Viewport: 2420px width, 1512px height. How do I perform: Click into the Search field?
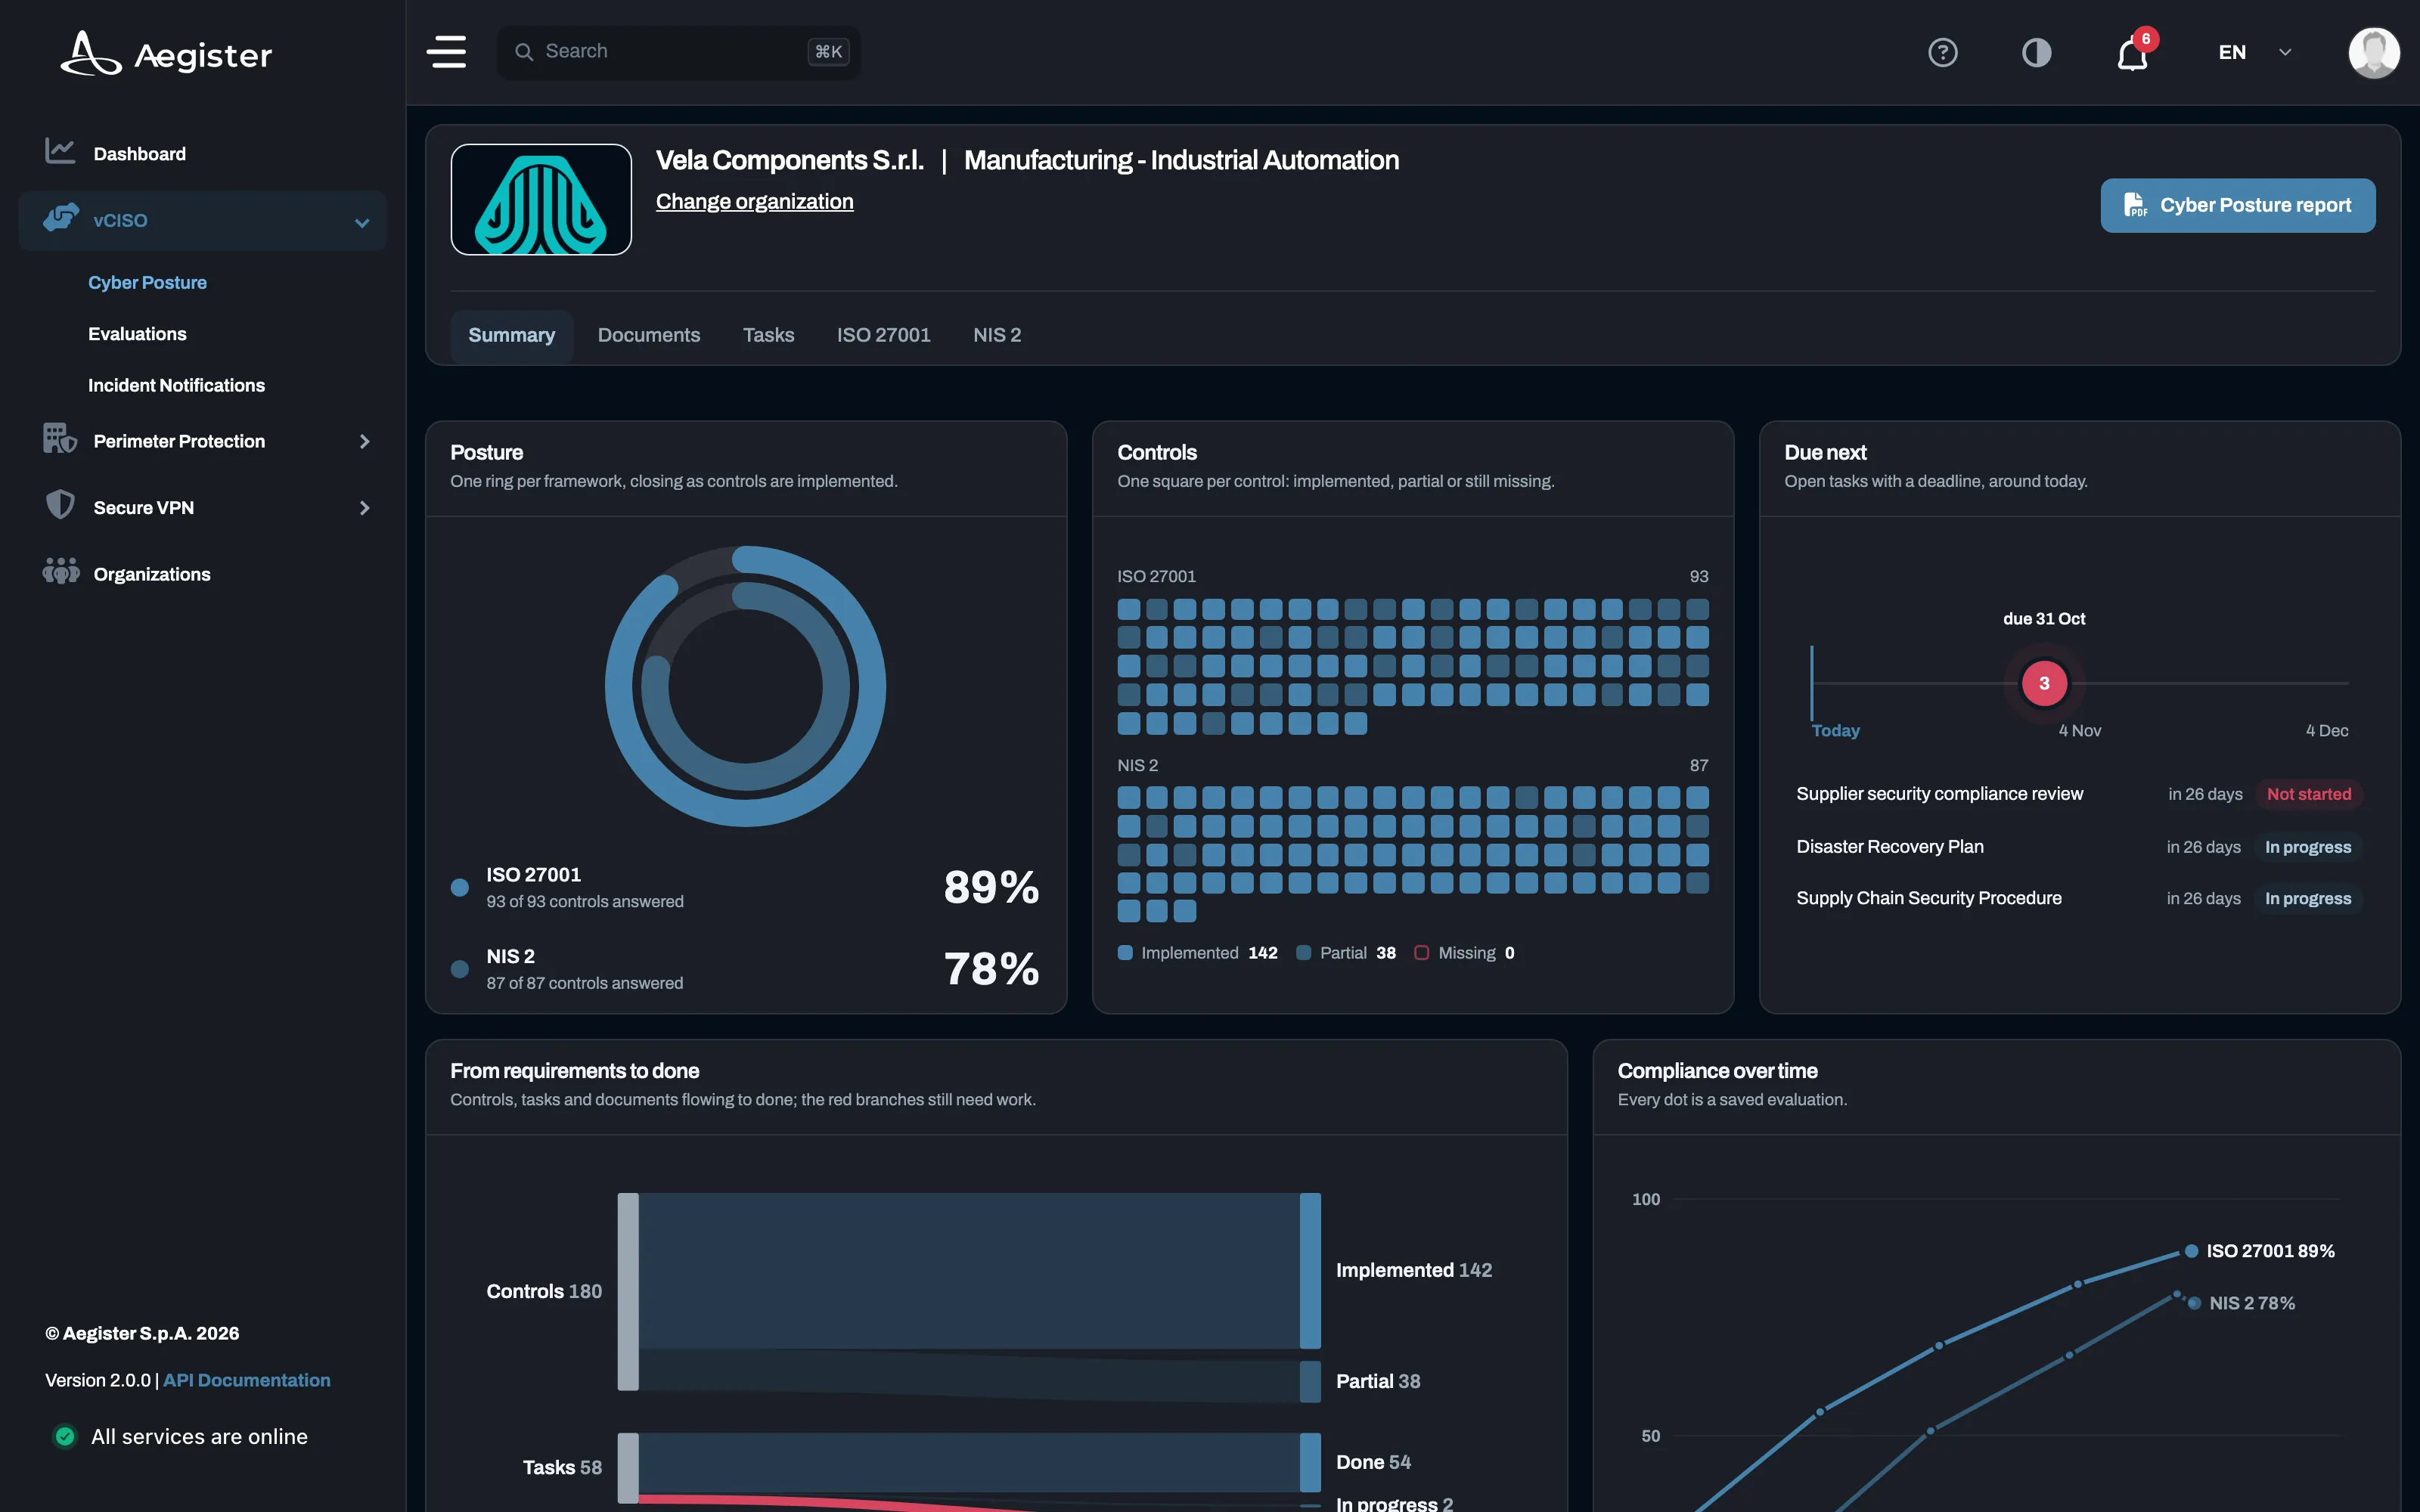(x=678, y=51)
